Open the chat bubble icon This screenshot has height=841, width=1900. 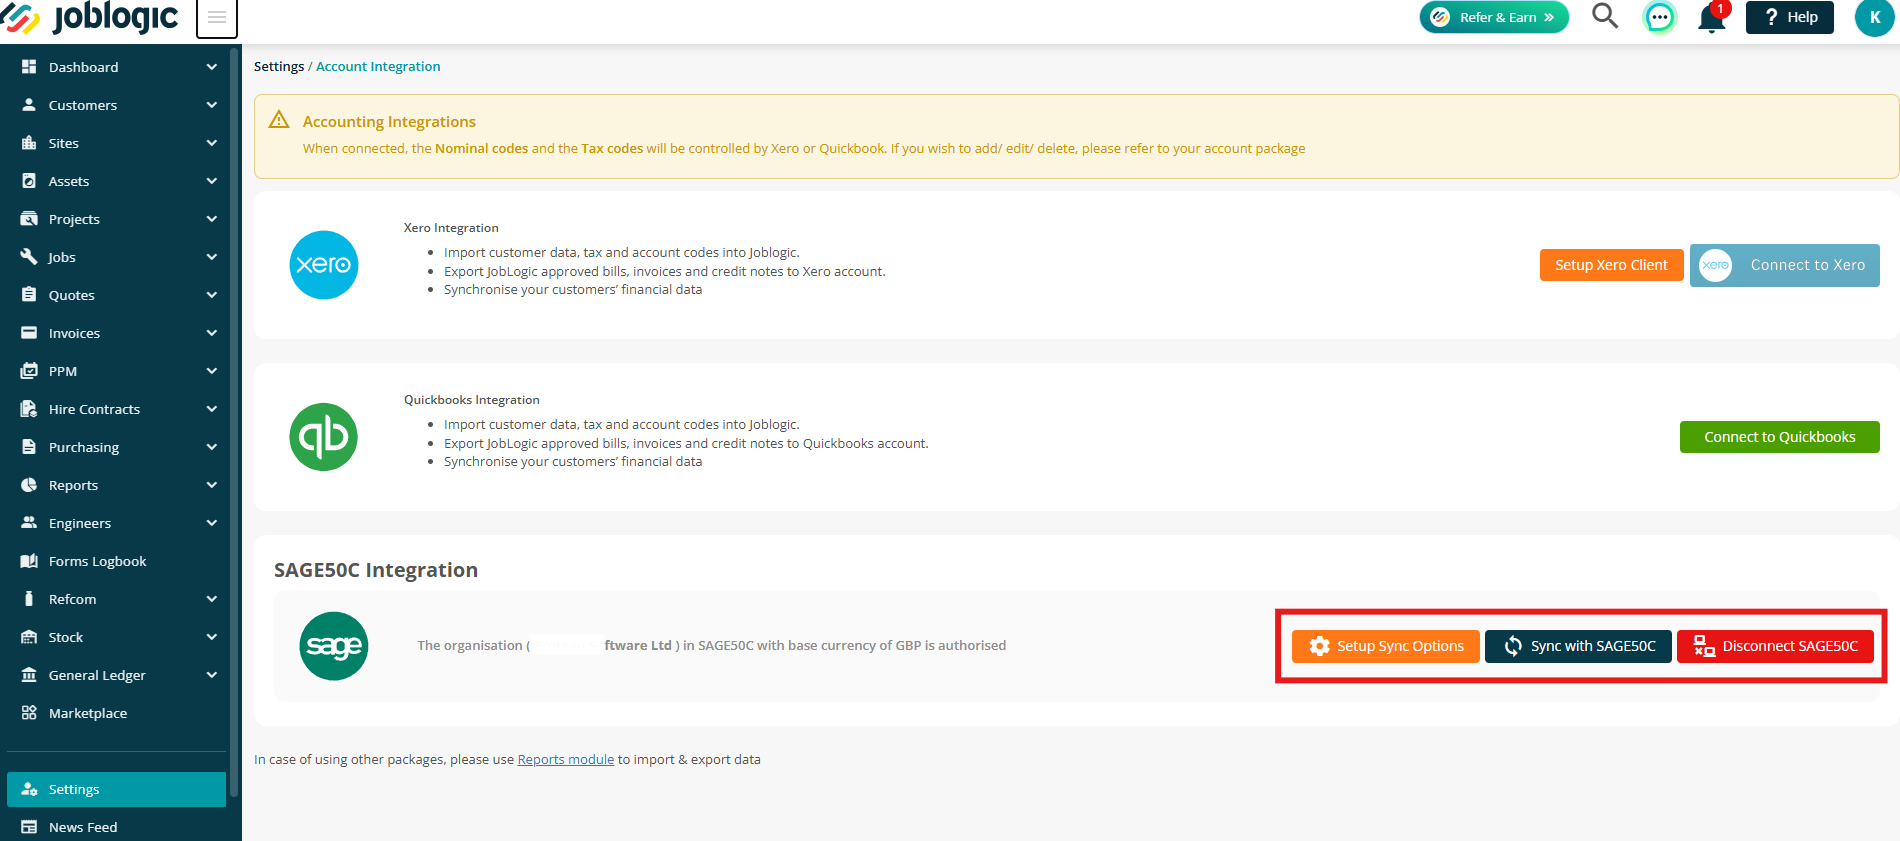click(x=1660, y=17)
